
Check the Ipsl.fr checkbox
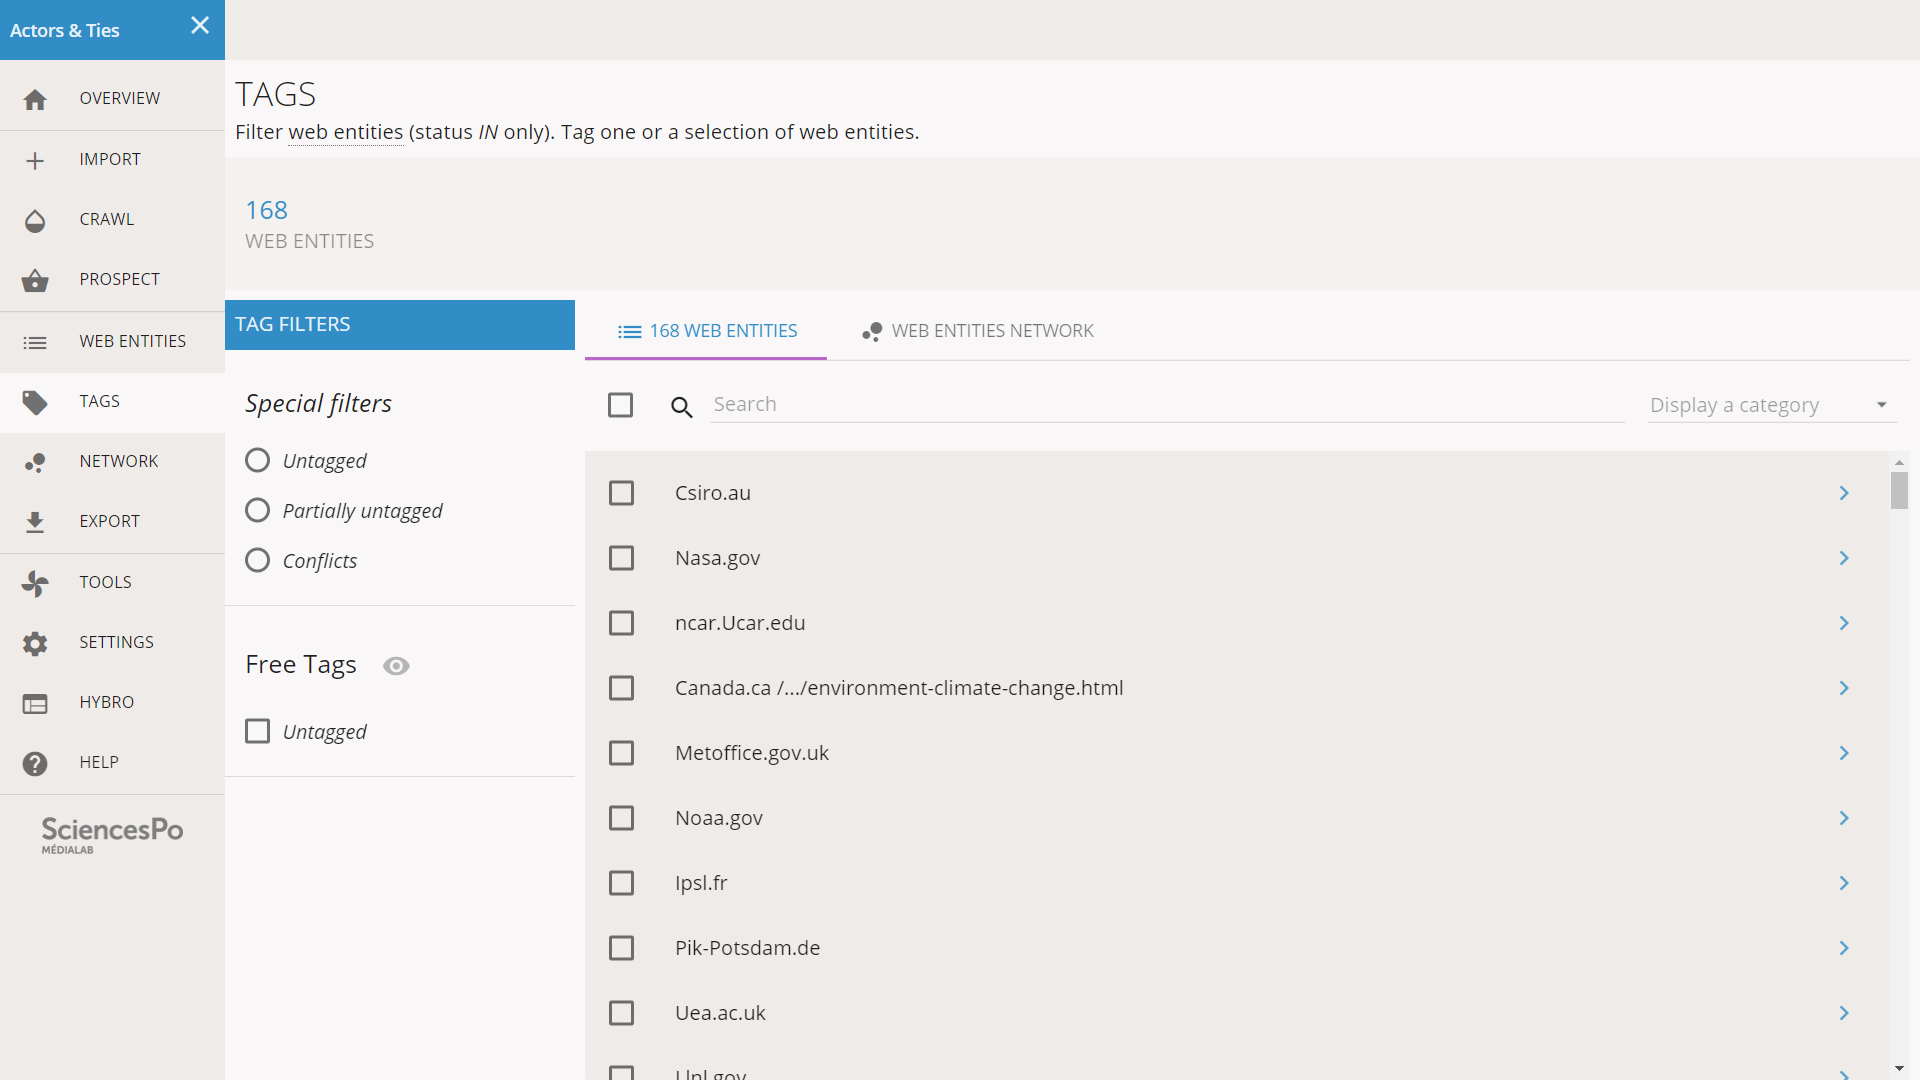pyautogui.click(x=621, y=883)
